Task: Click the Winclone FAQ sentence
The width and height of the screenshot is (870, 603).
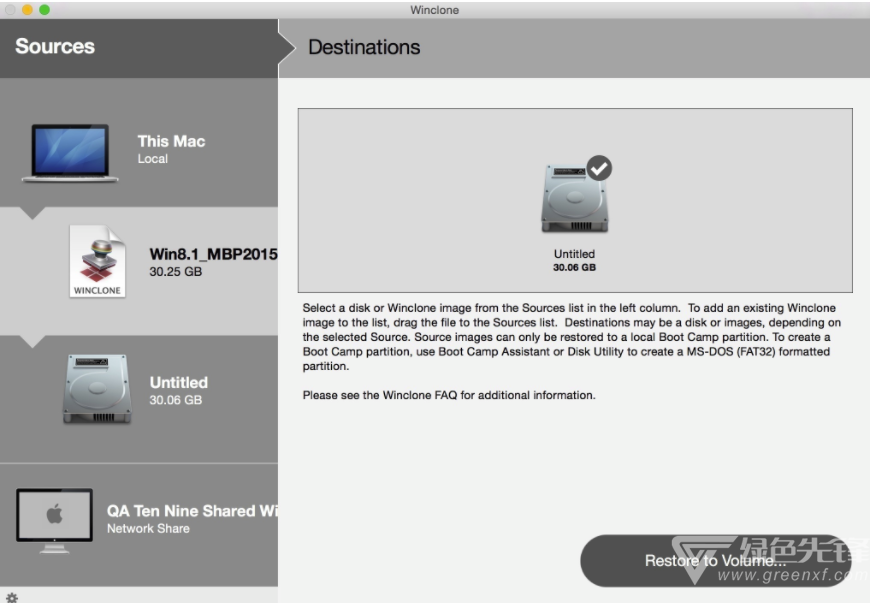Action: (449, 395)
